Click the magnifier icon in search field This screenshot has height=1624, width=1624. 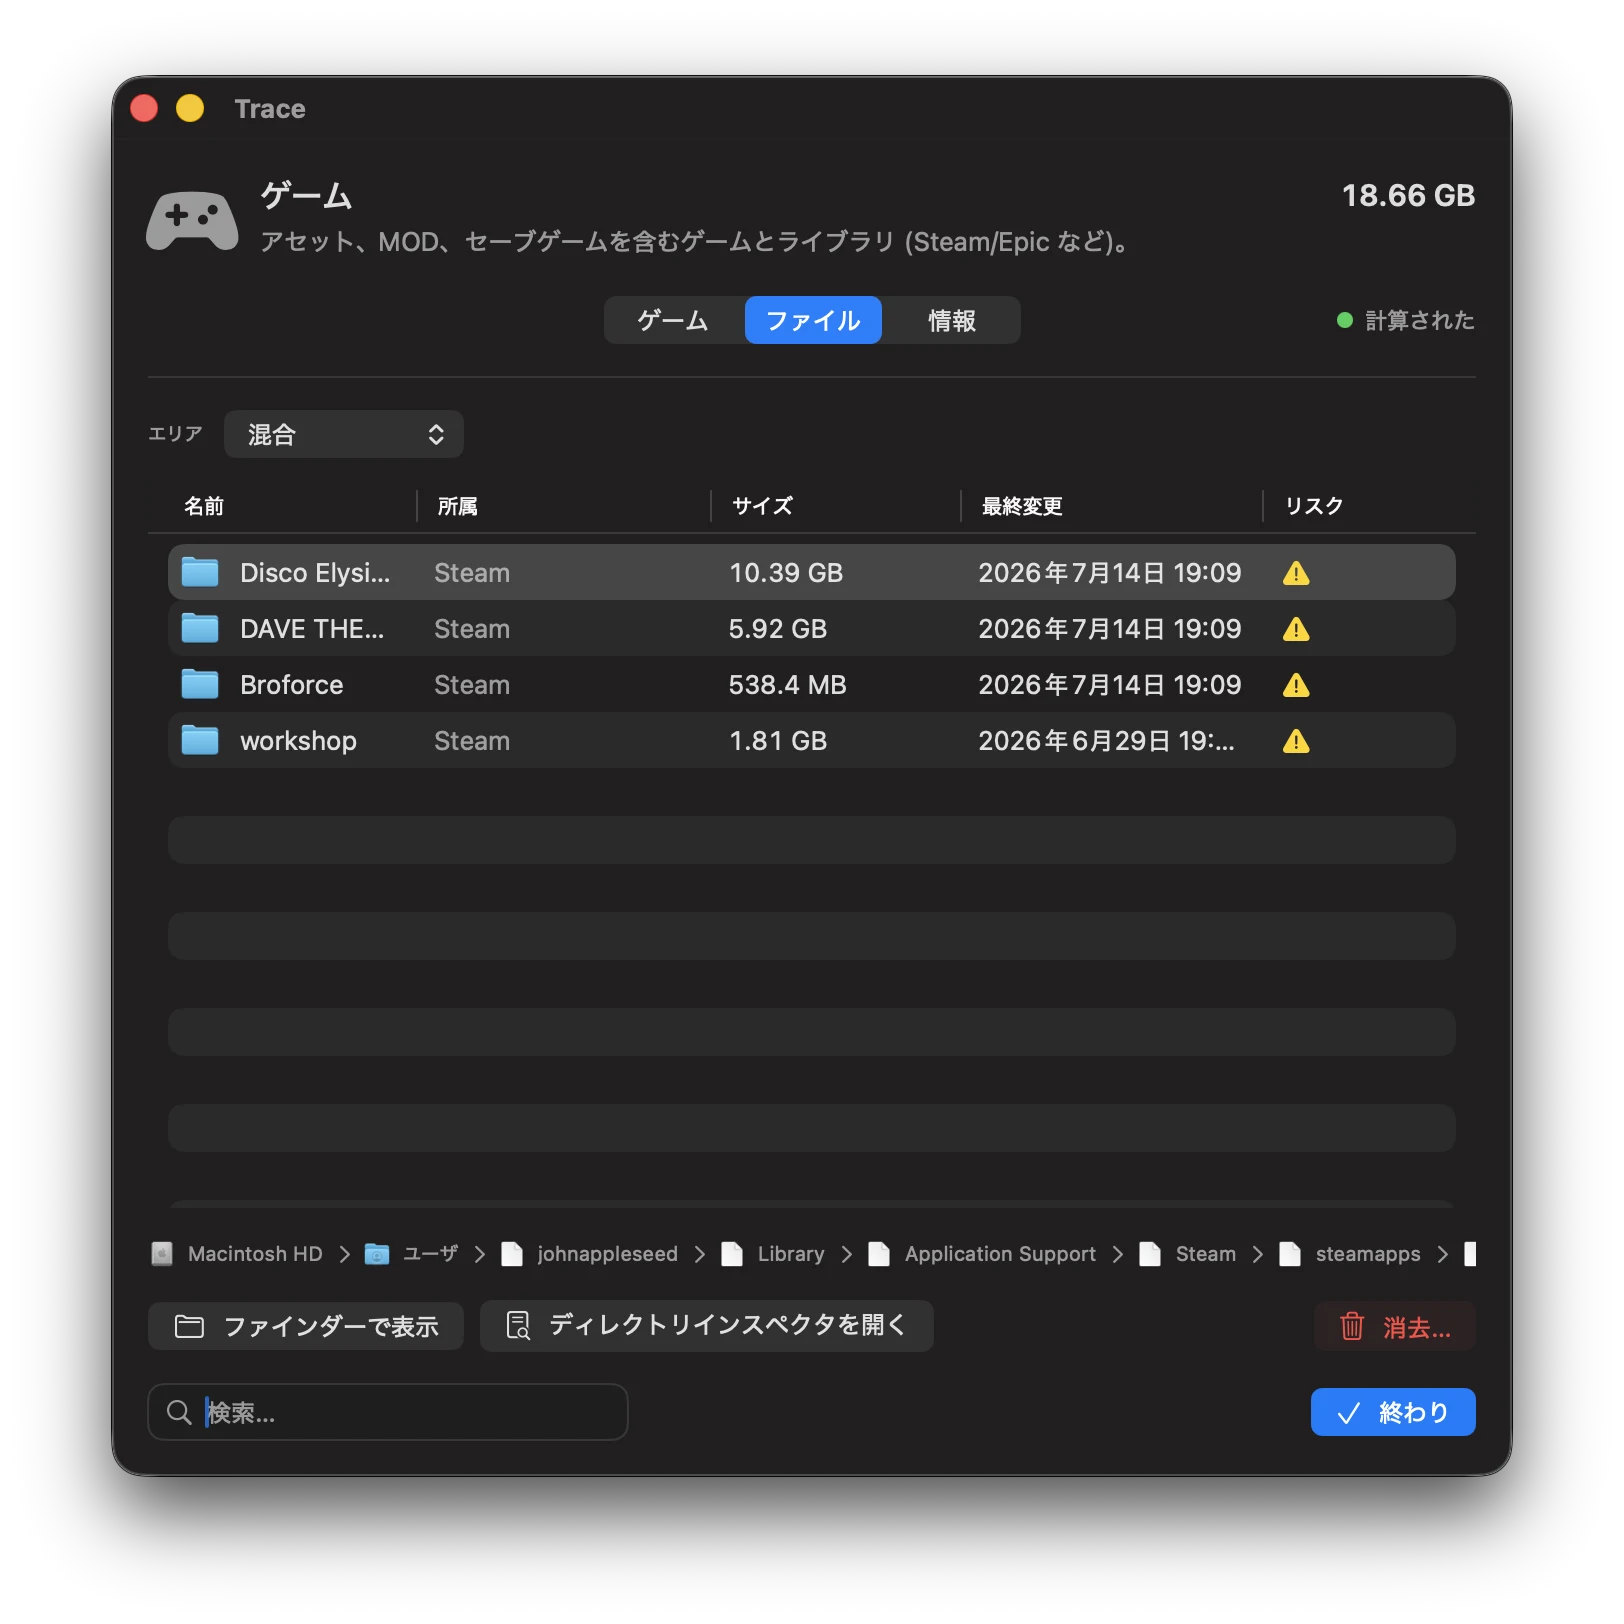[x=179, y=1412]
